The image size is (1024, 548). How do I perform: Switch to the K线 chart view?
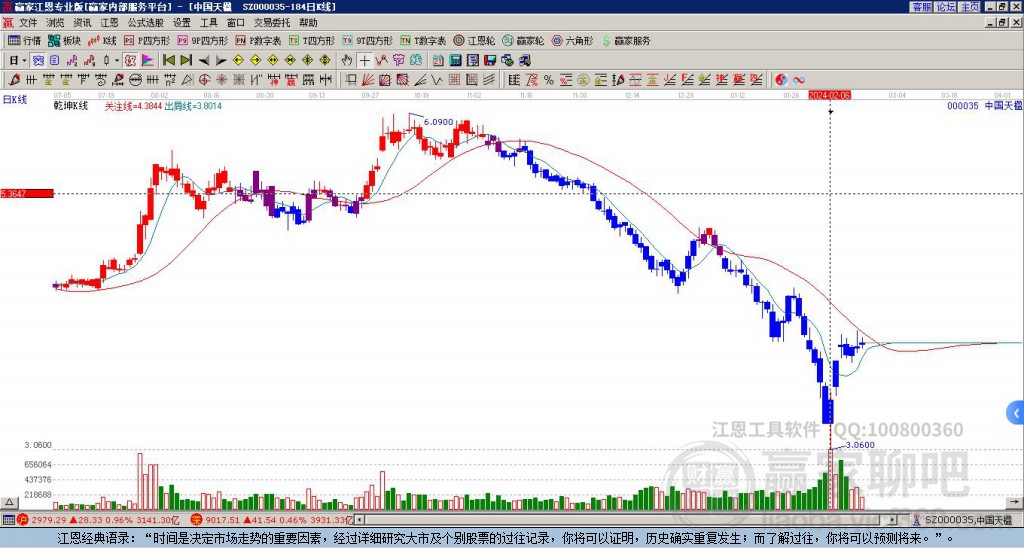102,40
